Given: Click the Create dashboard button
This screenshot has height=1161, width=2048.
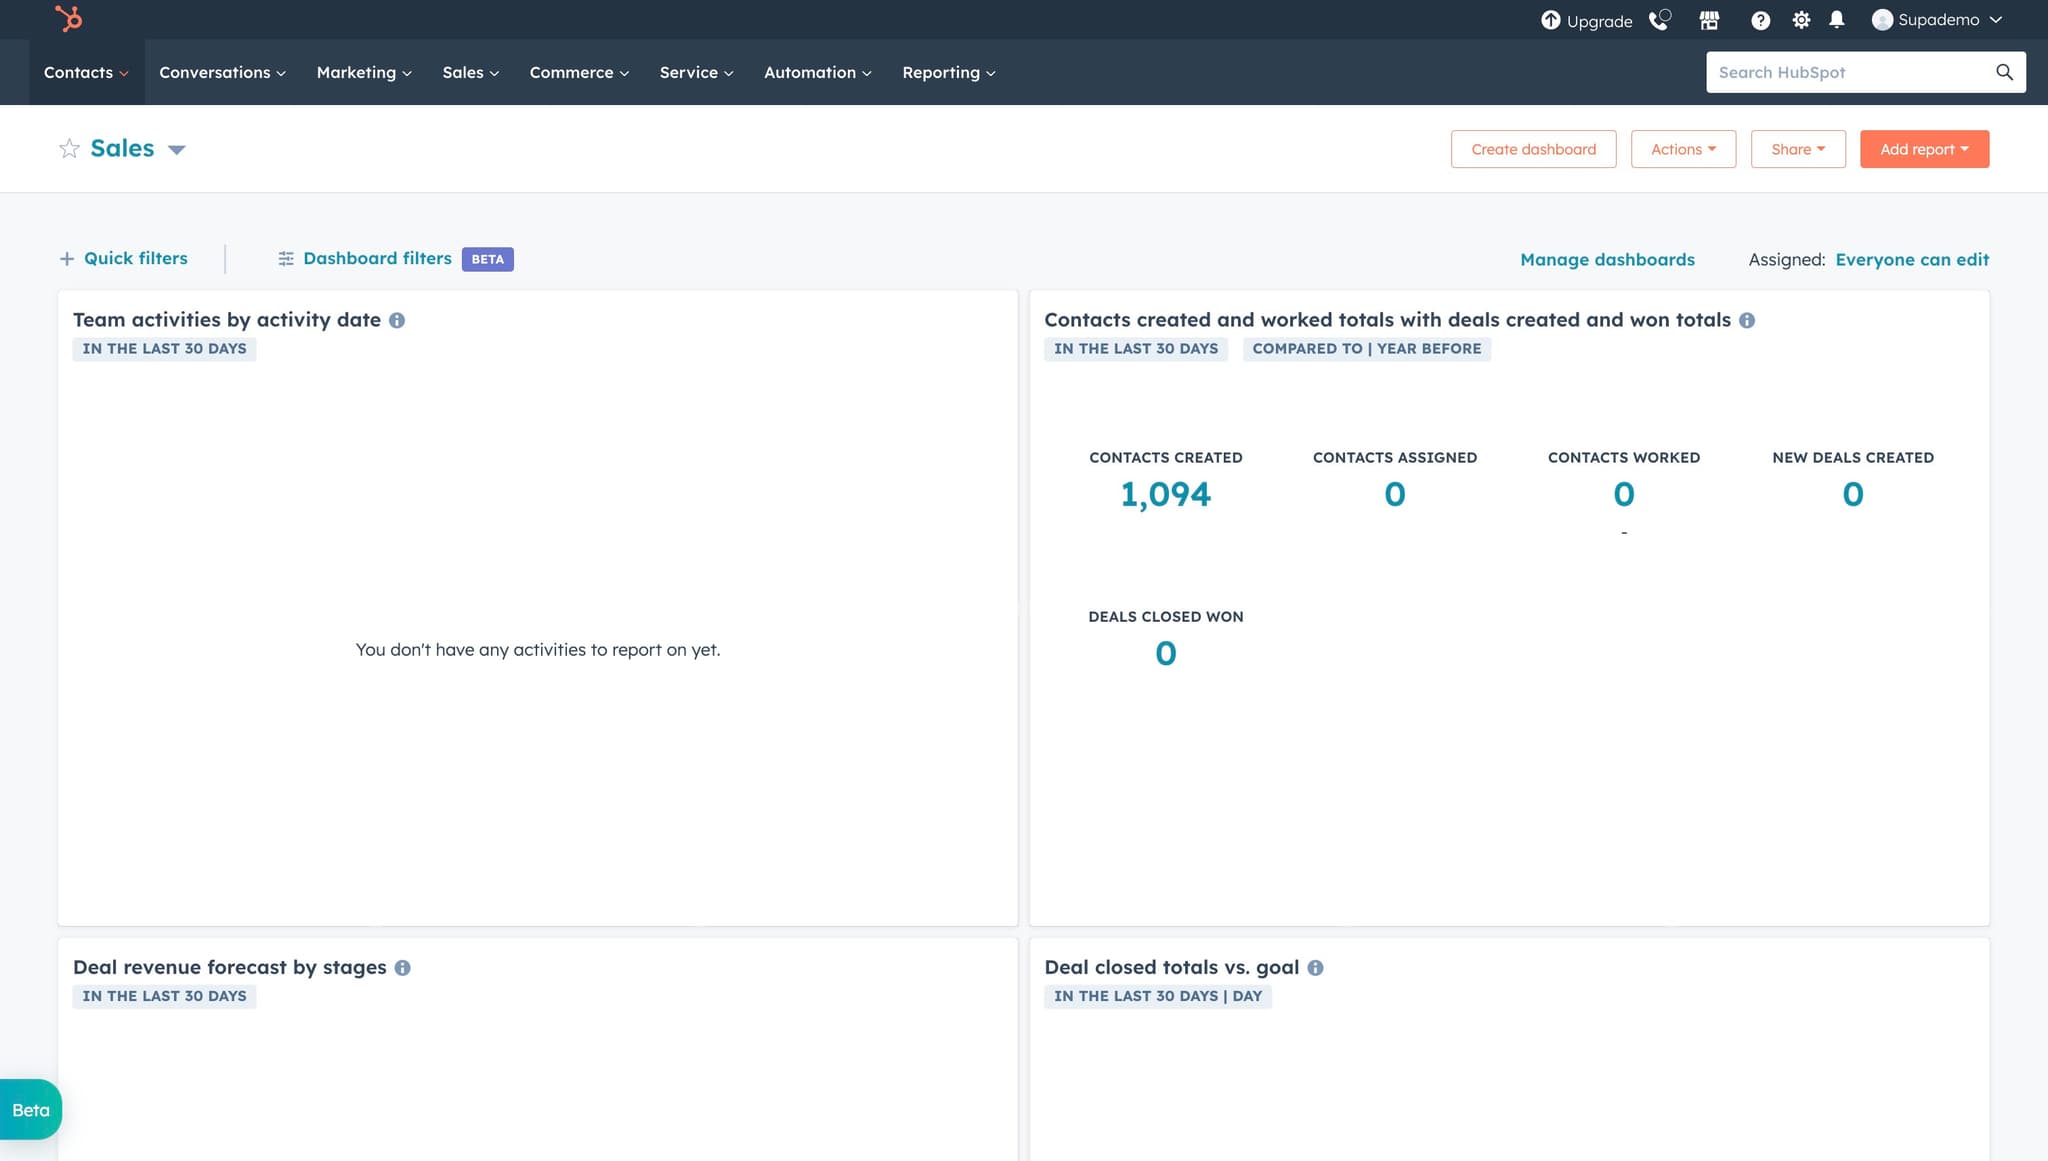Looking at the screenshot, I should (x=1533, y=148).
